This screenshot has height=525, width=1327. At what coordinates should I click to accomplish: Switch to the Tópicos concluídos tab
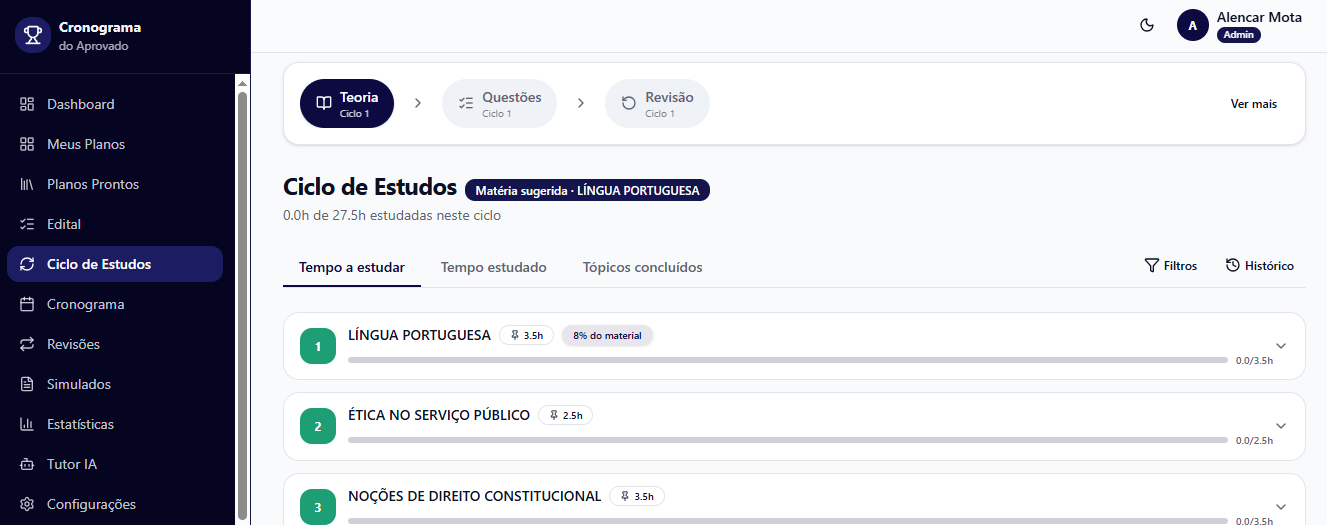(x=643, y=267)
